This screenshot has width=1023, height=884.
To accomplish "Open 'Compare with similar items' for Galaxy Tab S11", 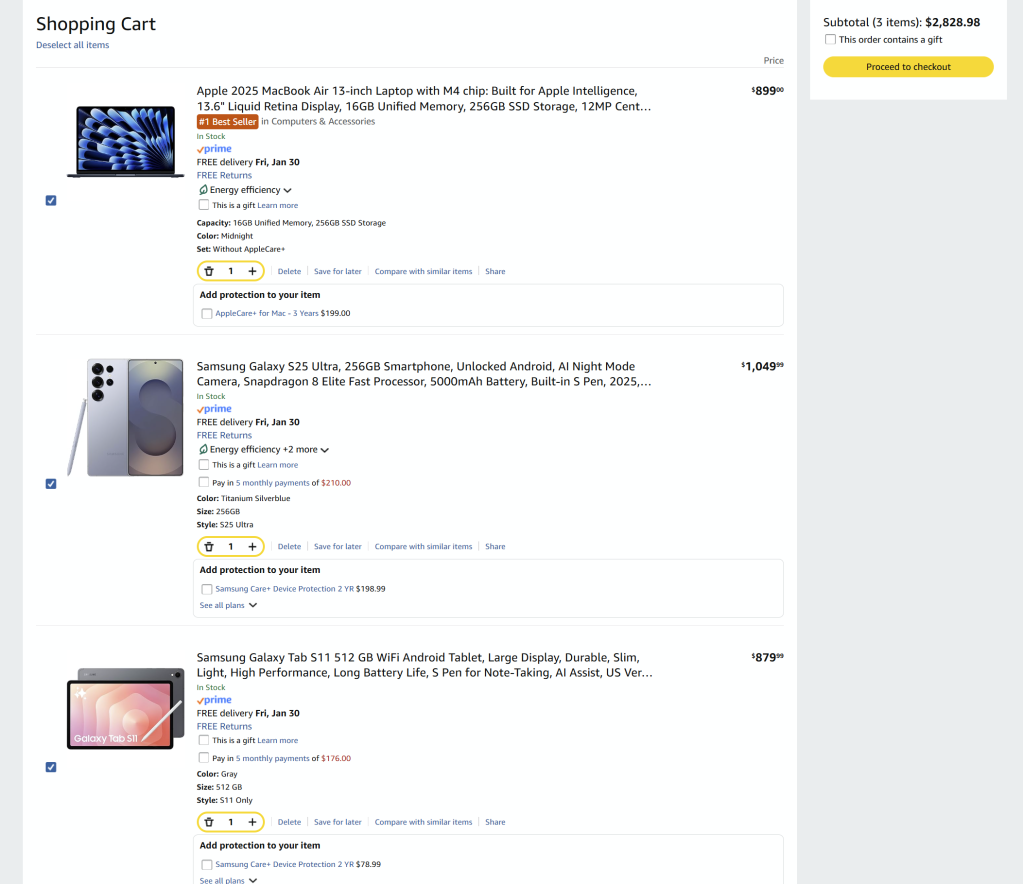I will 423,822.
